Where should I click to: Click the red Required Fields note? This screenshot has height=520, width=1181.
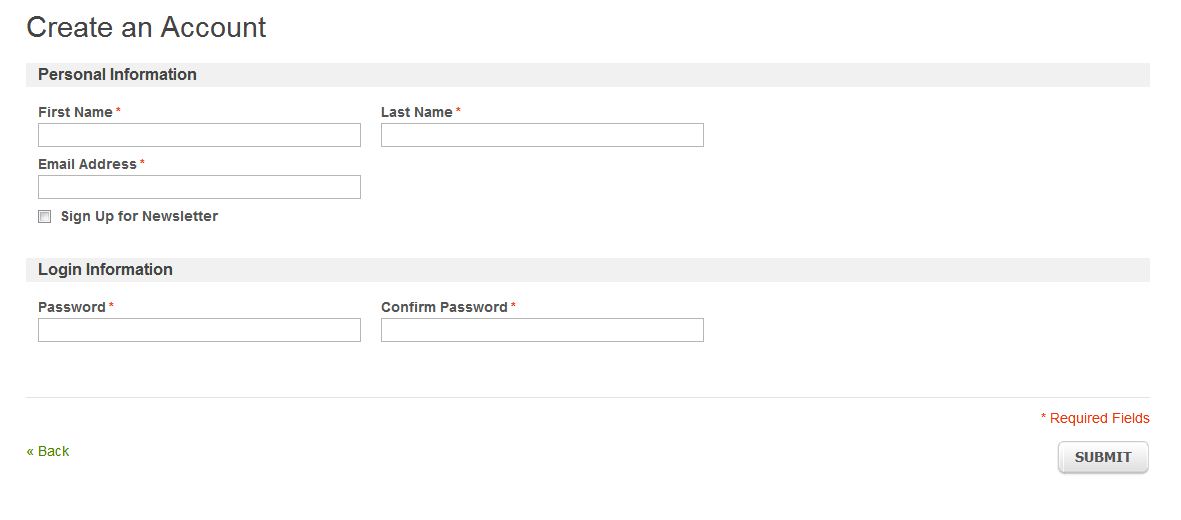click(x=1095, y=418)
